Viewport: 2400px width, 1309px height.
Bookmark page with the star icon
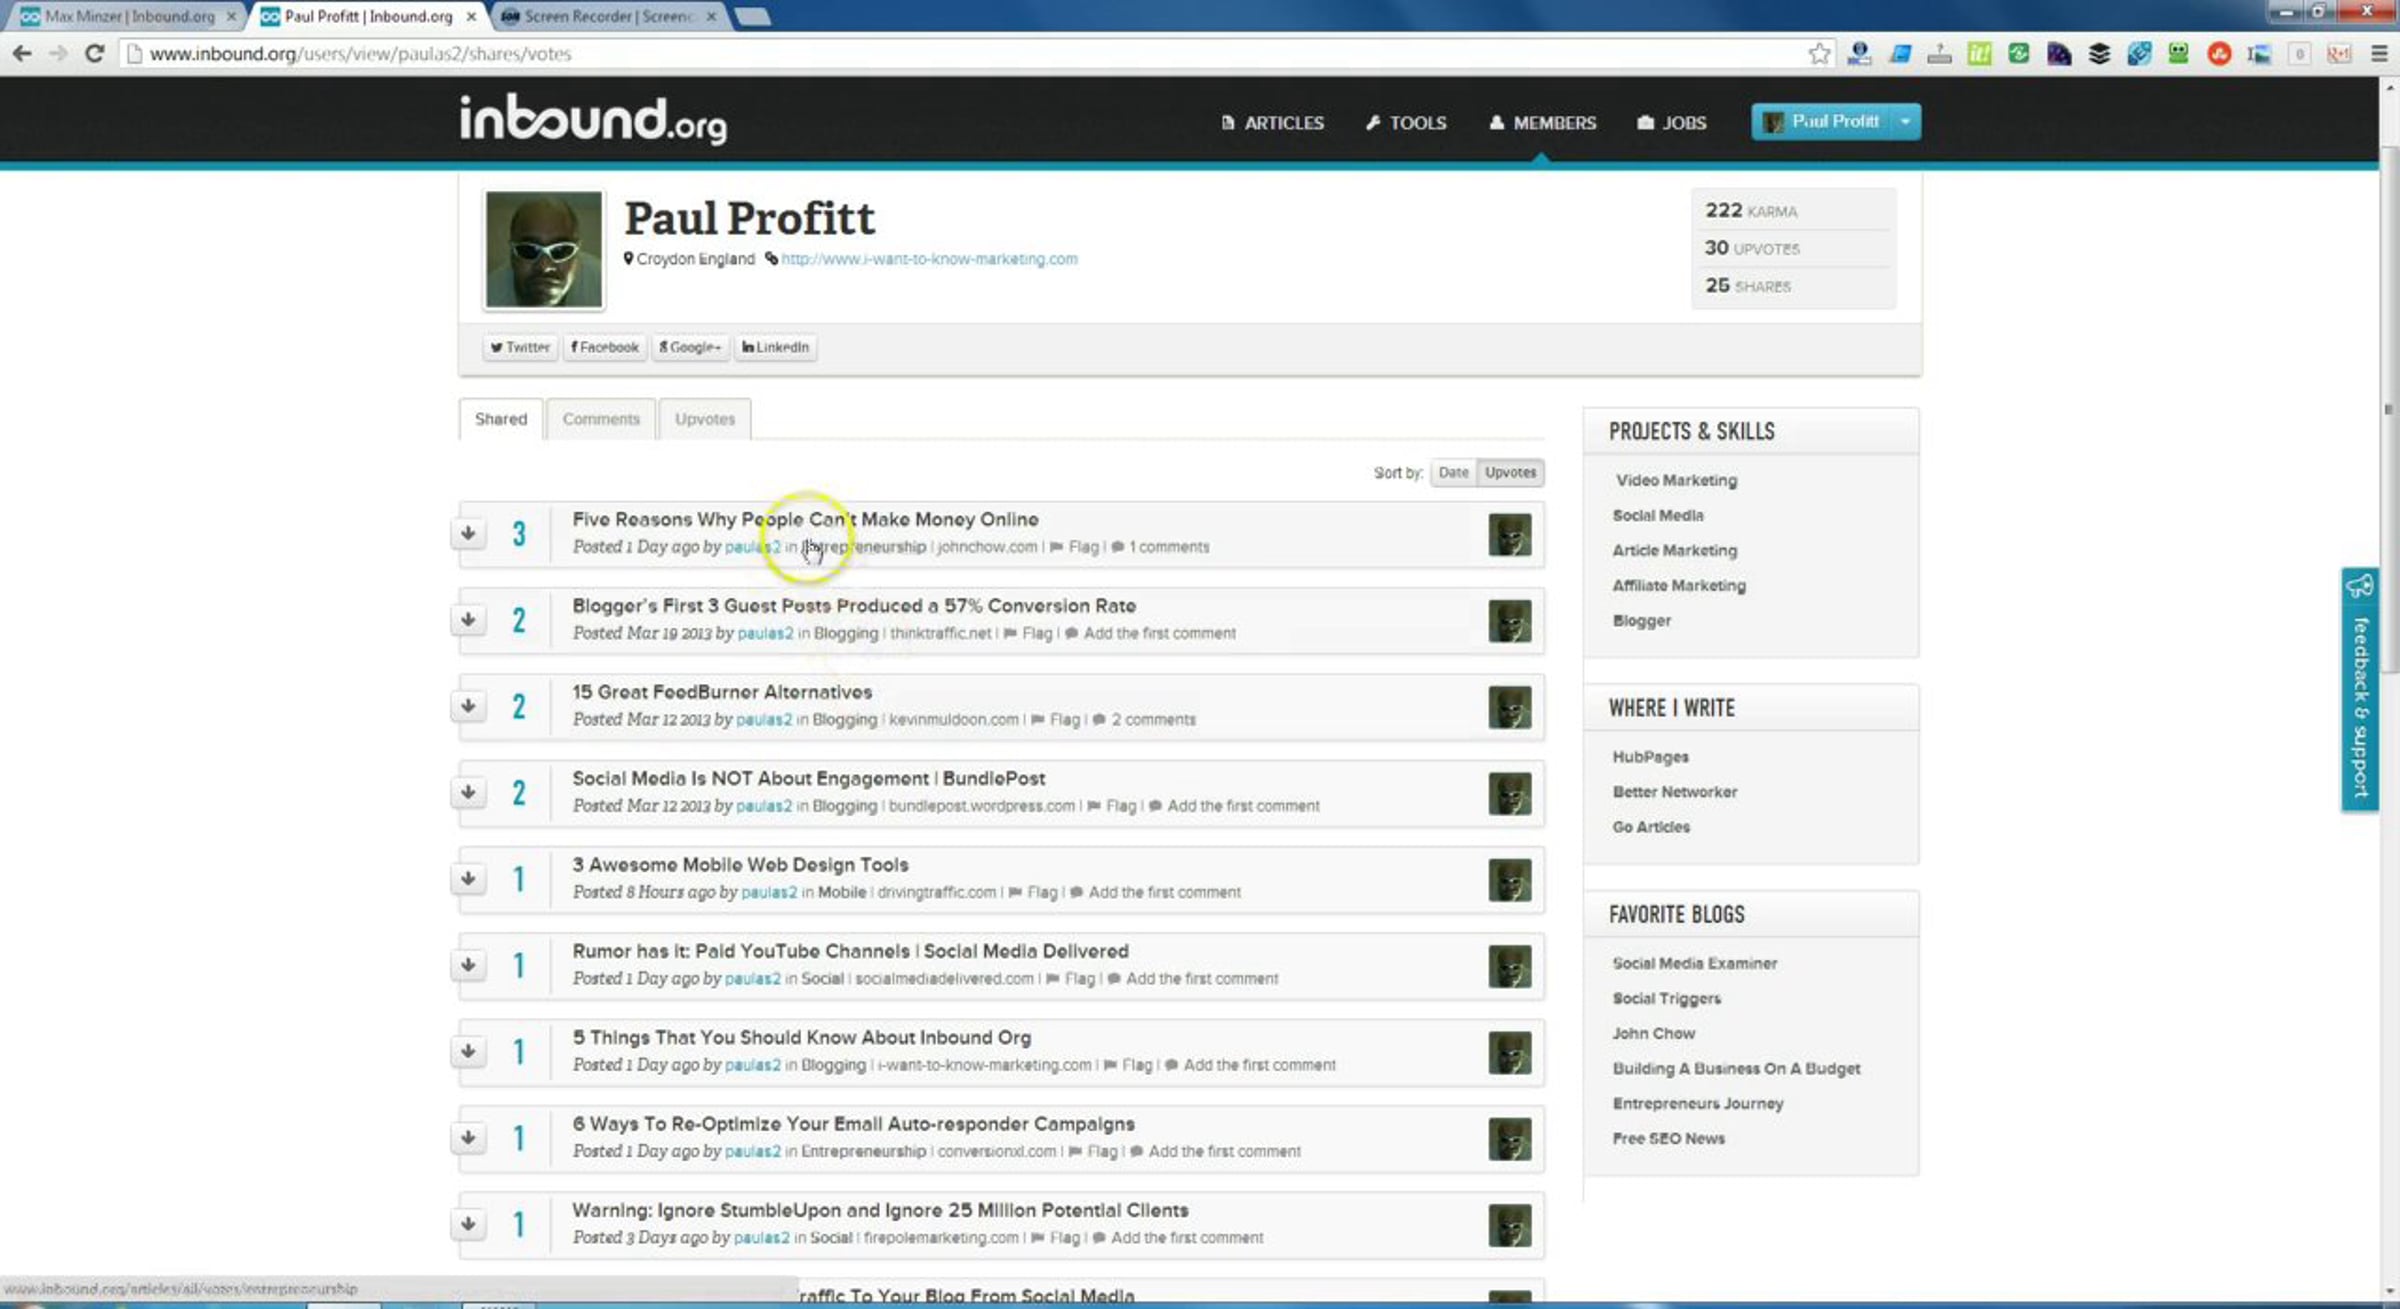1819,54
